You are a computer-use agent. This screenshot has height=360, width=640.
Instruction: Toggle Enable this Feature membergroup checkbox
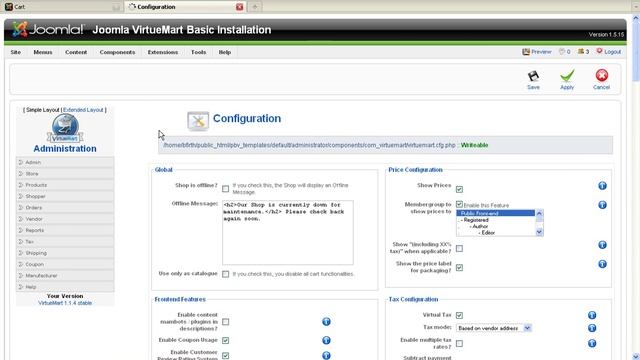(x=459, y=204)
